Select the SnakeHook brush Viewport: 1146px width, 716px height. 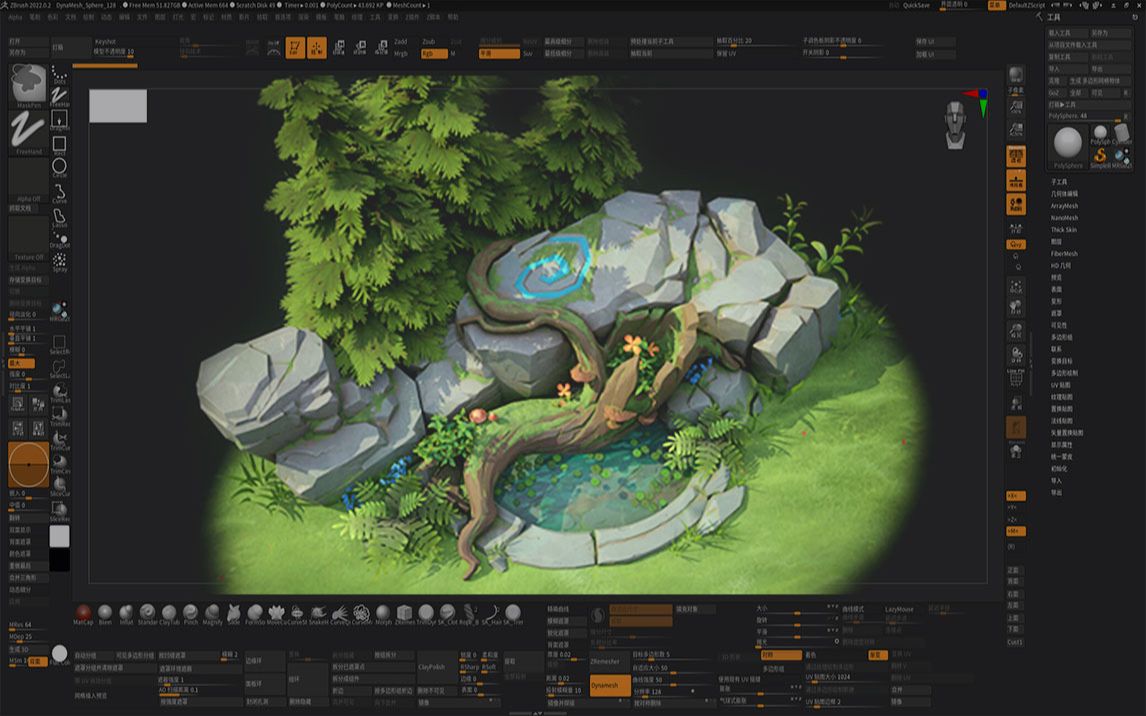tap(319, 613)
